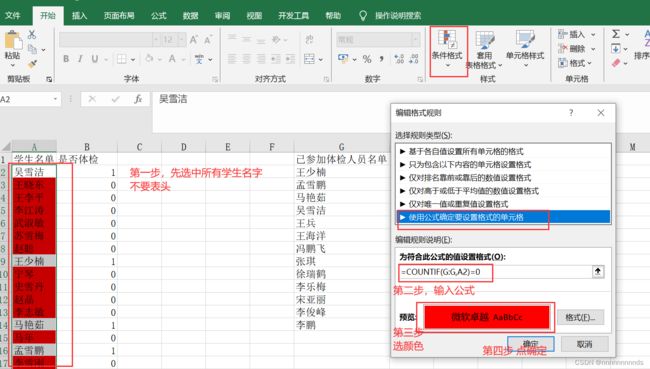Click the Comma Style icon
The width and height of the screenshot is (650, 369).
point(381,59)
